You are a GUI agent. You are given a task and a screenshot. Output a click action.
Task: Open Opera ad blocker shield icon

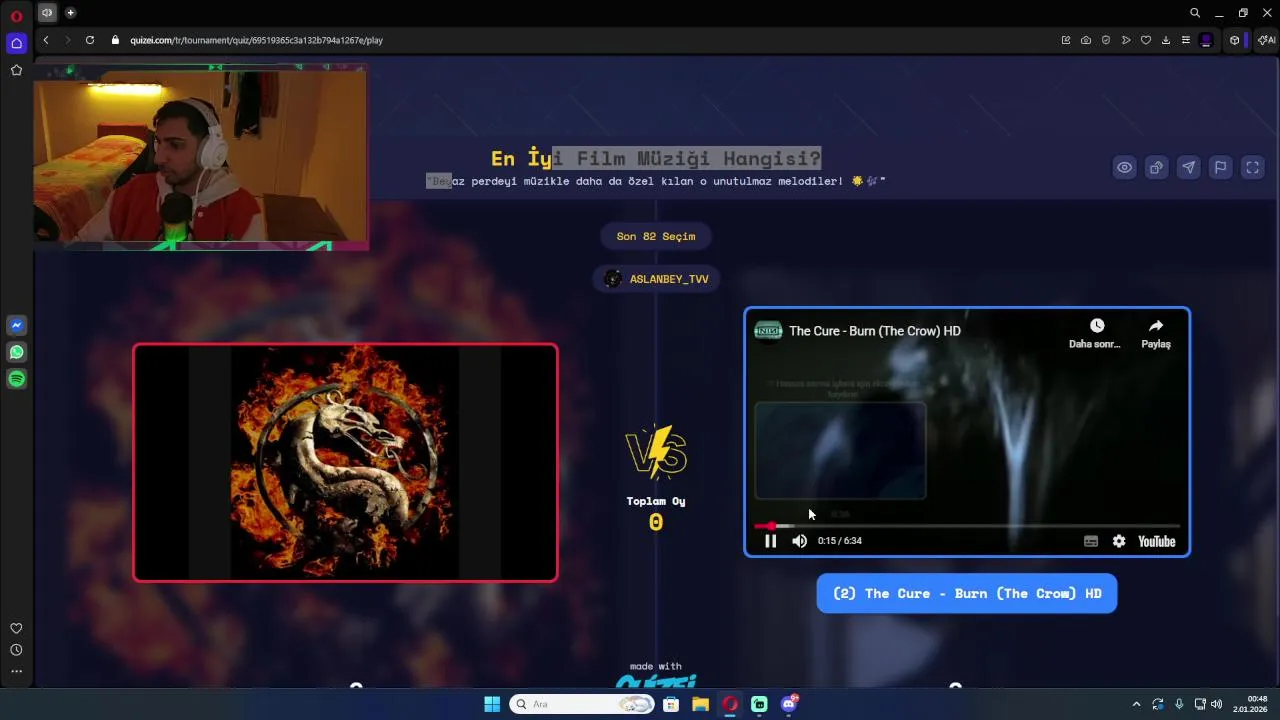[x=1106, y=40]
